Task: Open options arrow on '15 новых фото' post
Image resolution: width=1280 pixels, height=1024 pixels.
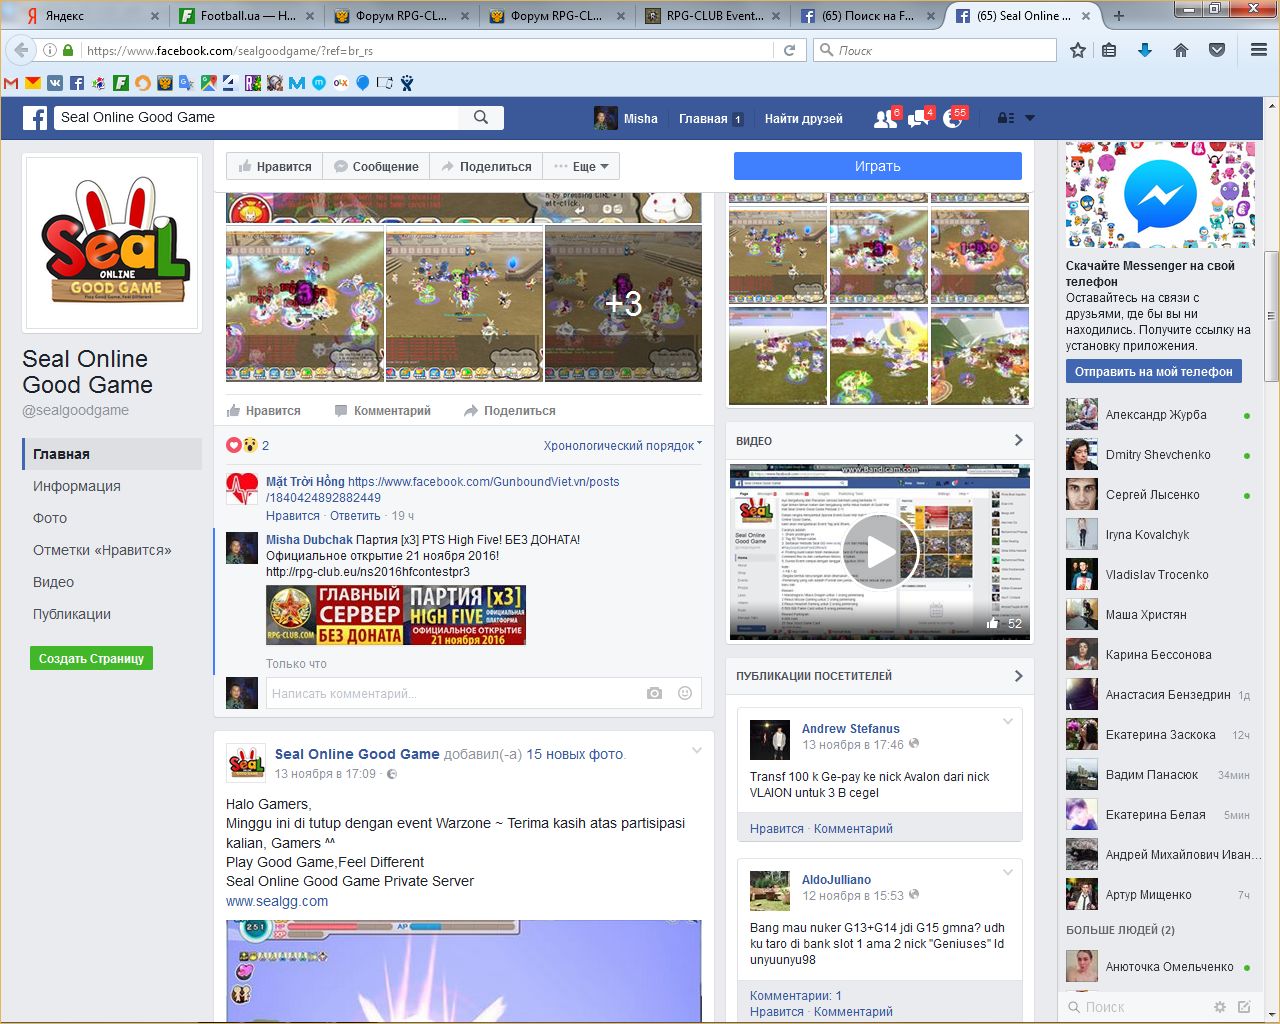Action: (x=697, y=749)
